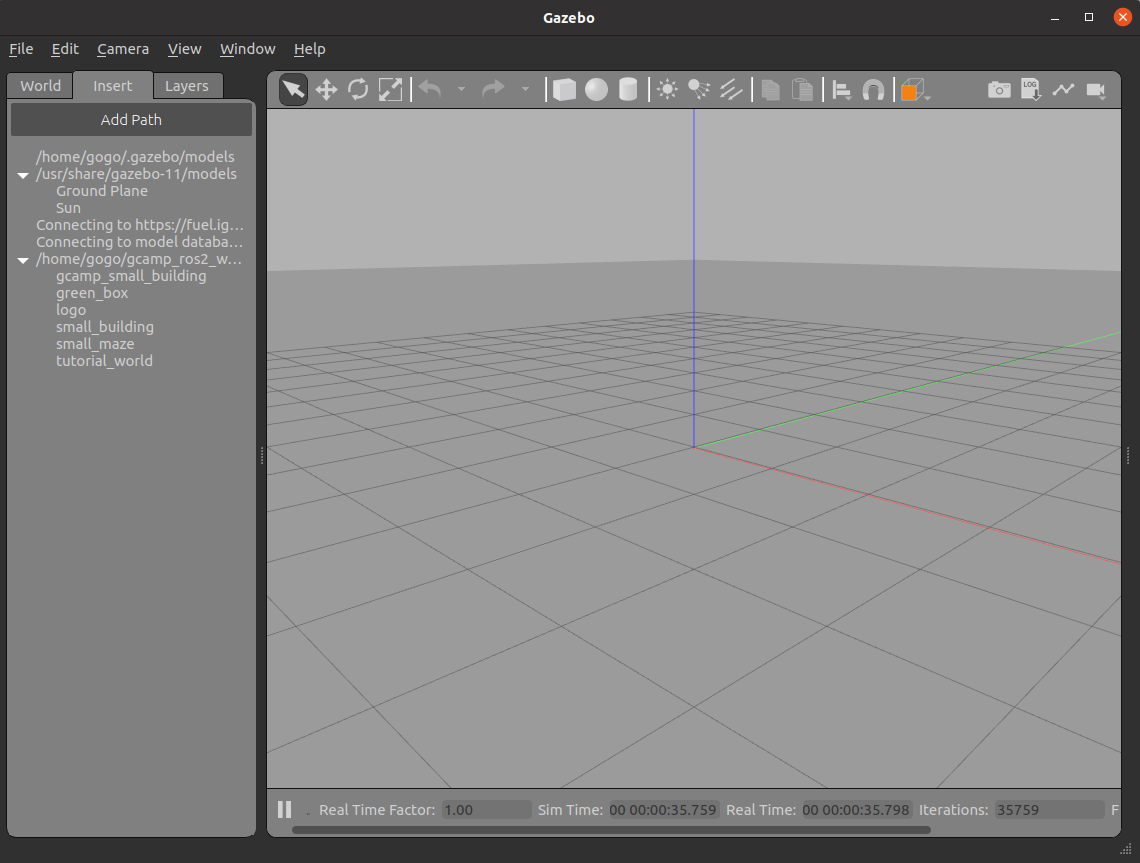
Task: Click the Connecting to fuel.ig entry
Action: 140,225
